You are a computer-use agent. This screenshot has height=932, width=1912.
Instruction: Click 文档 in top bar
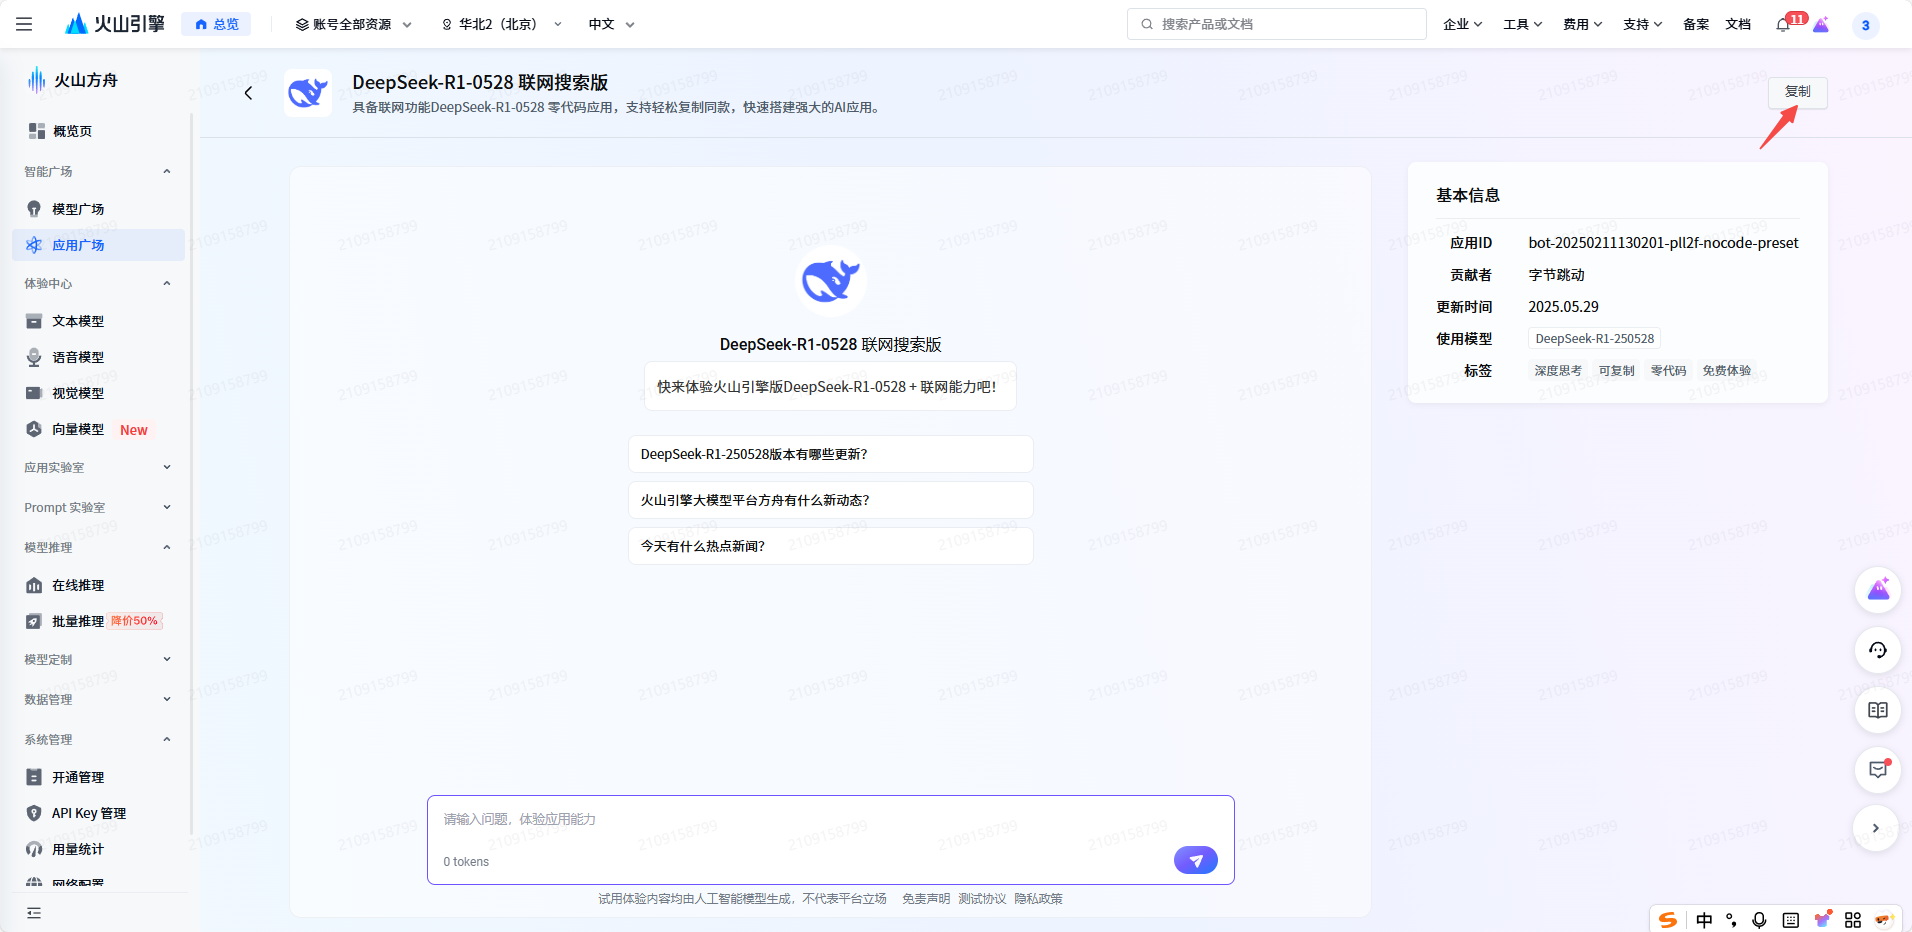point(1738,24)
